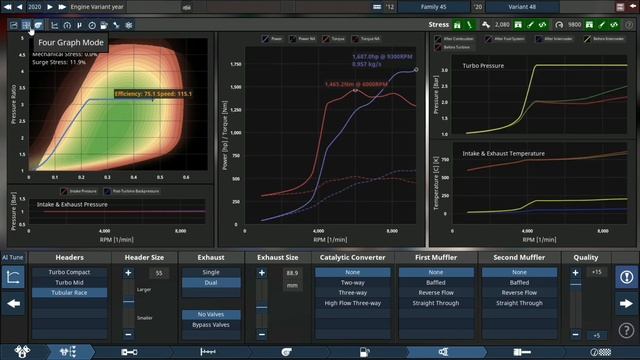The image size is (640, 360).
Task: Open turbo graph mode icon
Action: (x=38, y=25)
